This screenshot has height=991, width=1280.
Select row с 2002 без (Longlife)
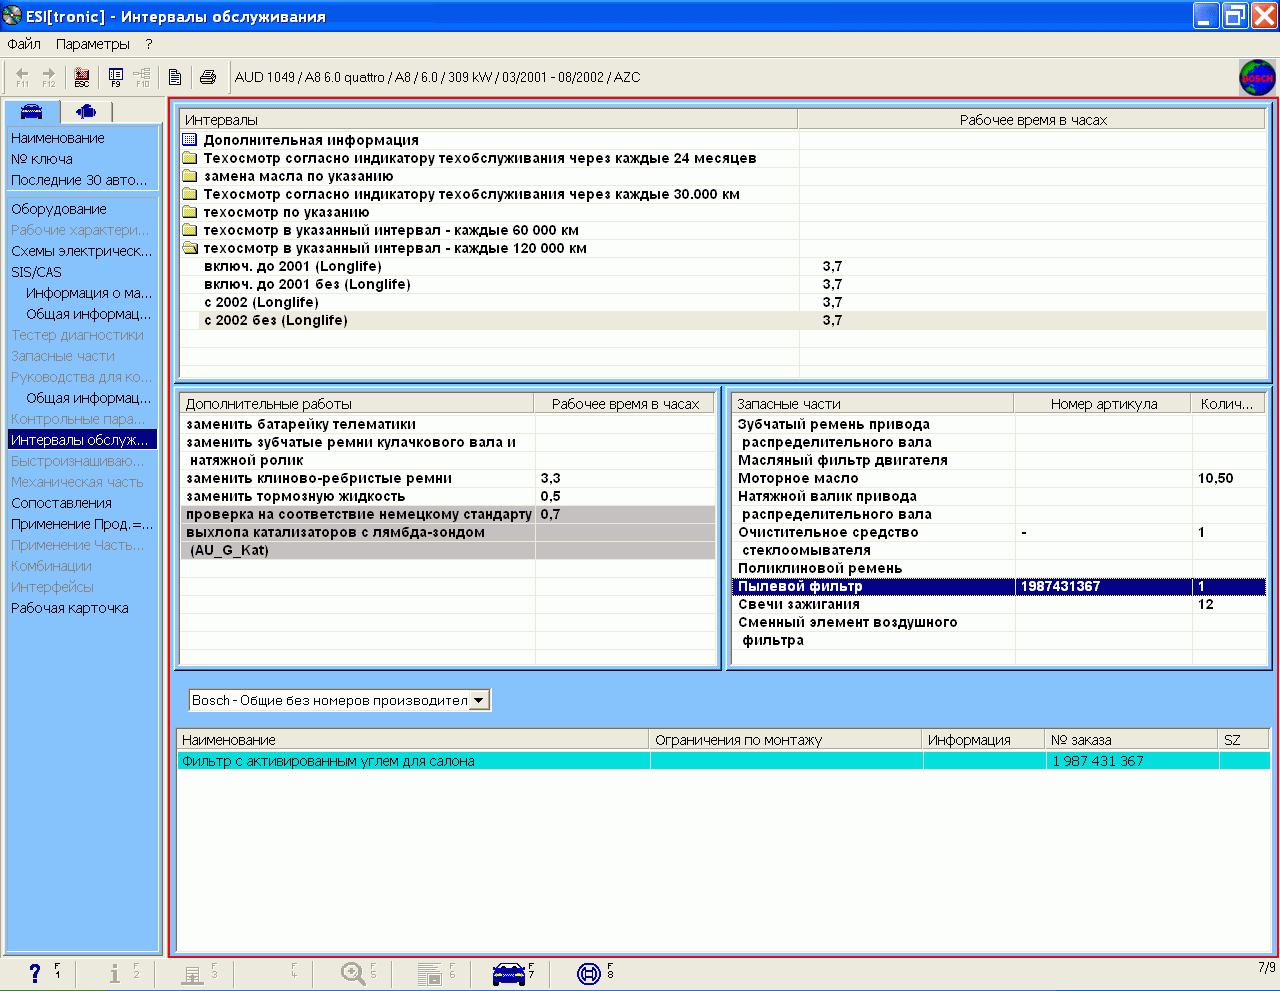point(723,320)
